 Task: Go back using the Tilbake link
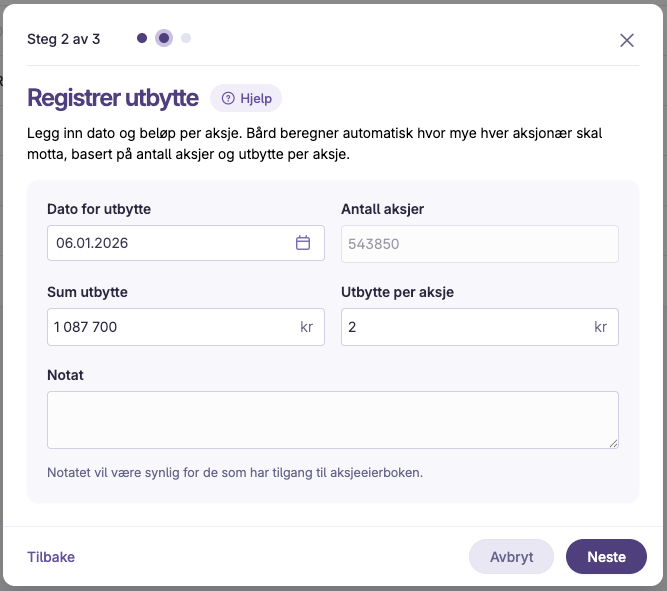coord(51,557)
